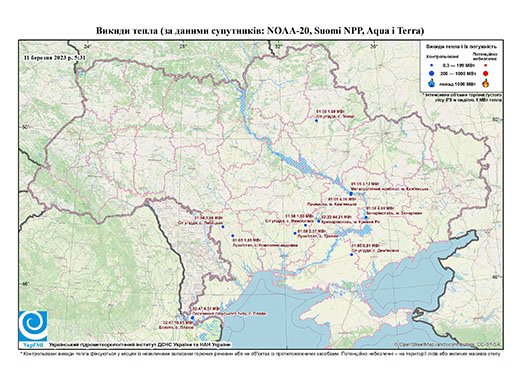Click the blue marker below the 1,83 МВт label
The image size is (520, 368).
pyautogui.click(x=305, y=225)
